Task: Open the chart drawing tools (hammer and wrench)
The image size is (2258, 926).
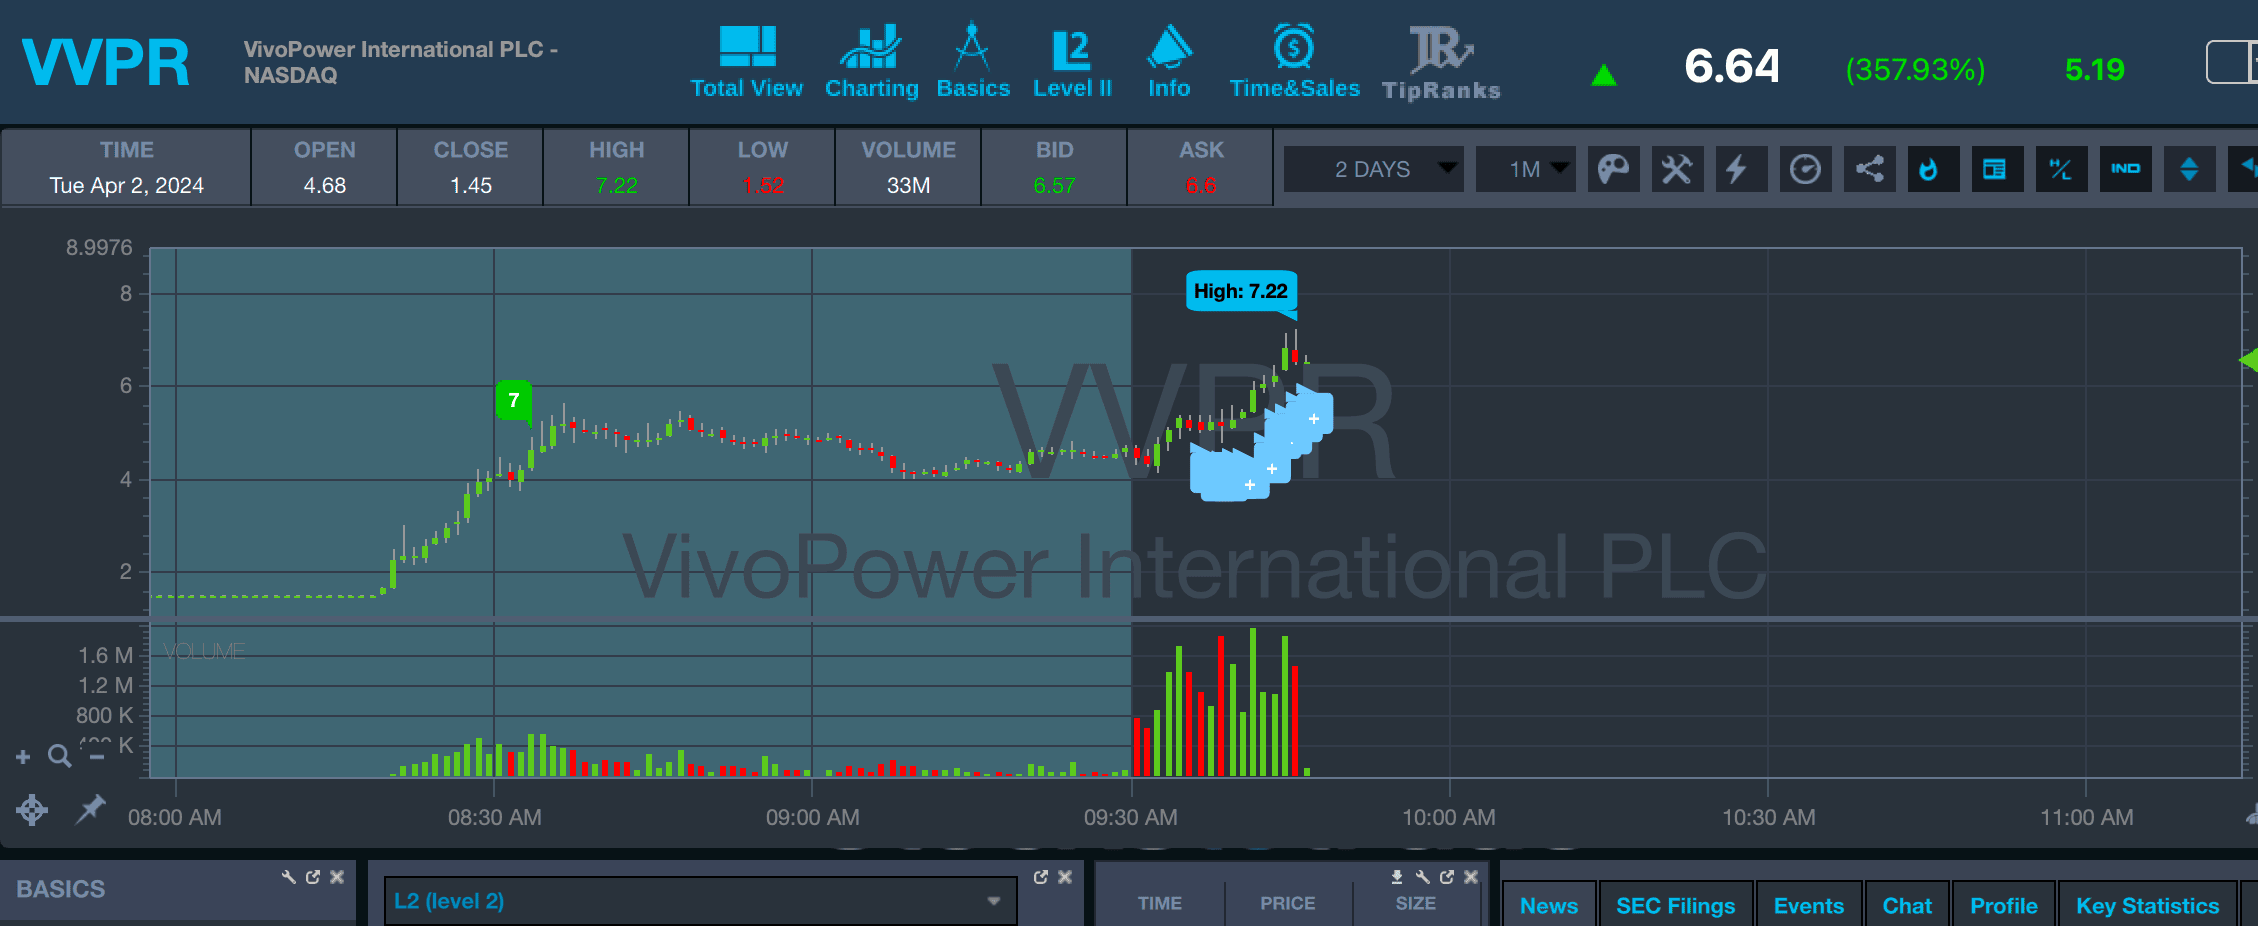Action: (1677, 169)
